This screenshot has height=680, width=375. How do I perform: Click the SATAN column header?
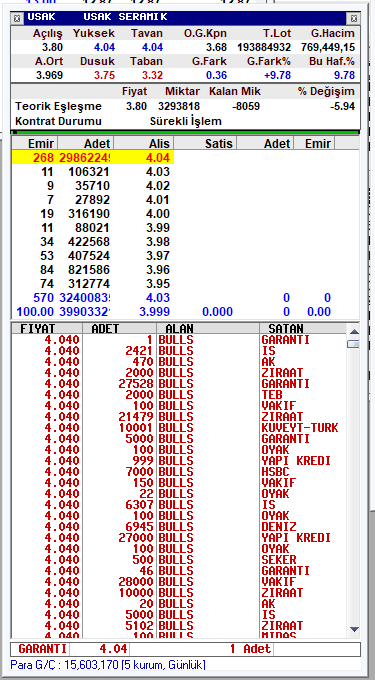[x=303, y=328]
